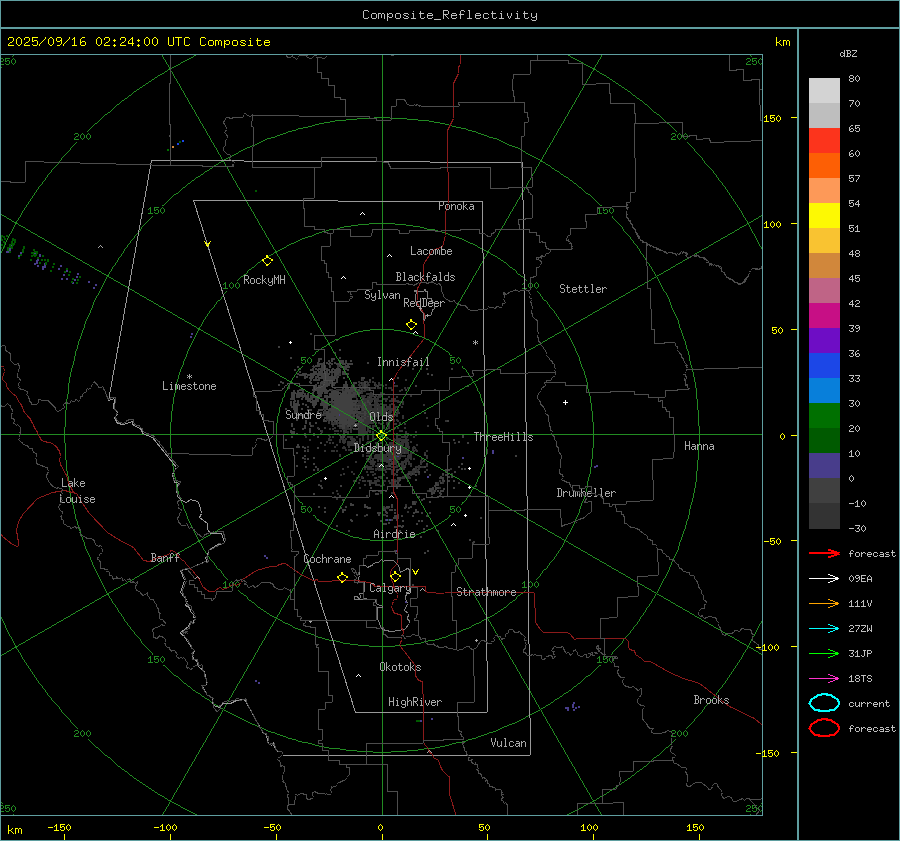Click the Lake Louise label
The height and width of the screenshot is (841, 900).
click(77, 491)
